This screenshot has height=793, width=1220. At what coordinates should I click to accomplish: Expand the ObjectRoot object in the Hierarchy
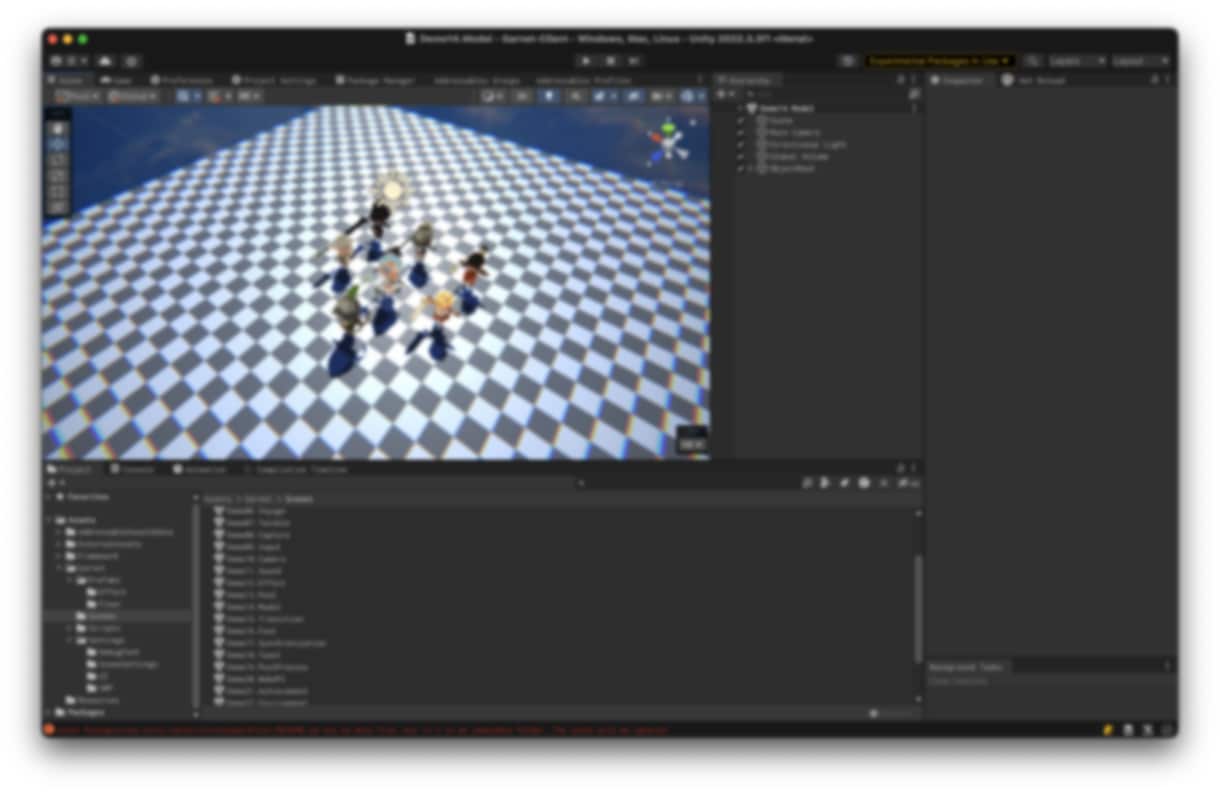[750, 169]
